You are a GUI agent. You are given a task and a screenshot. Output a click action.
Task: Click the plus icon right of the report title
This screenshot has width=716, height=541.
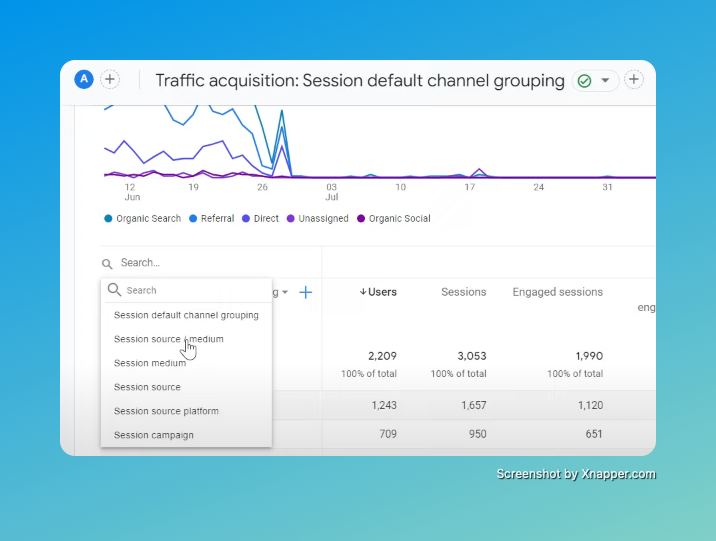click(634, 80)
